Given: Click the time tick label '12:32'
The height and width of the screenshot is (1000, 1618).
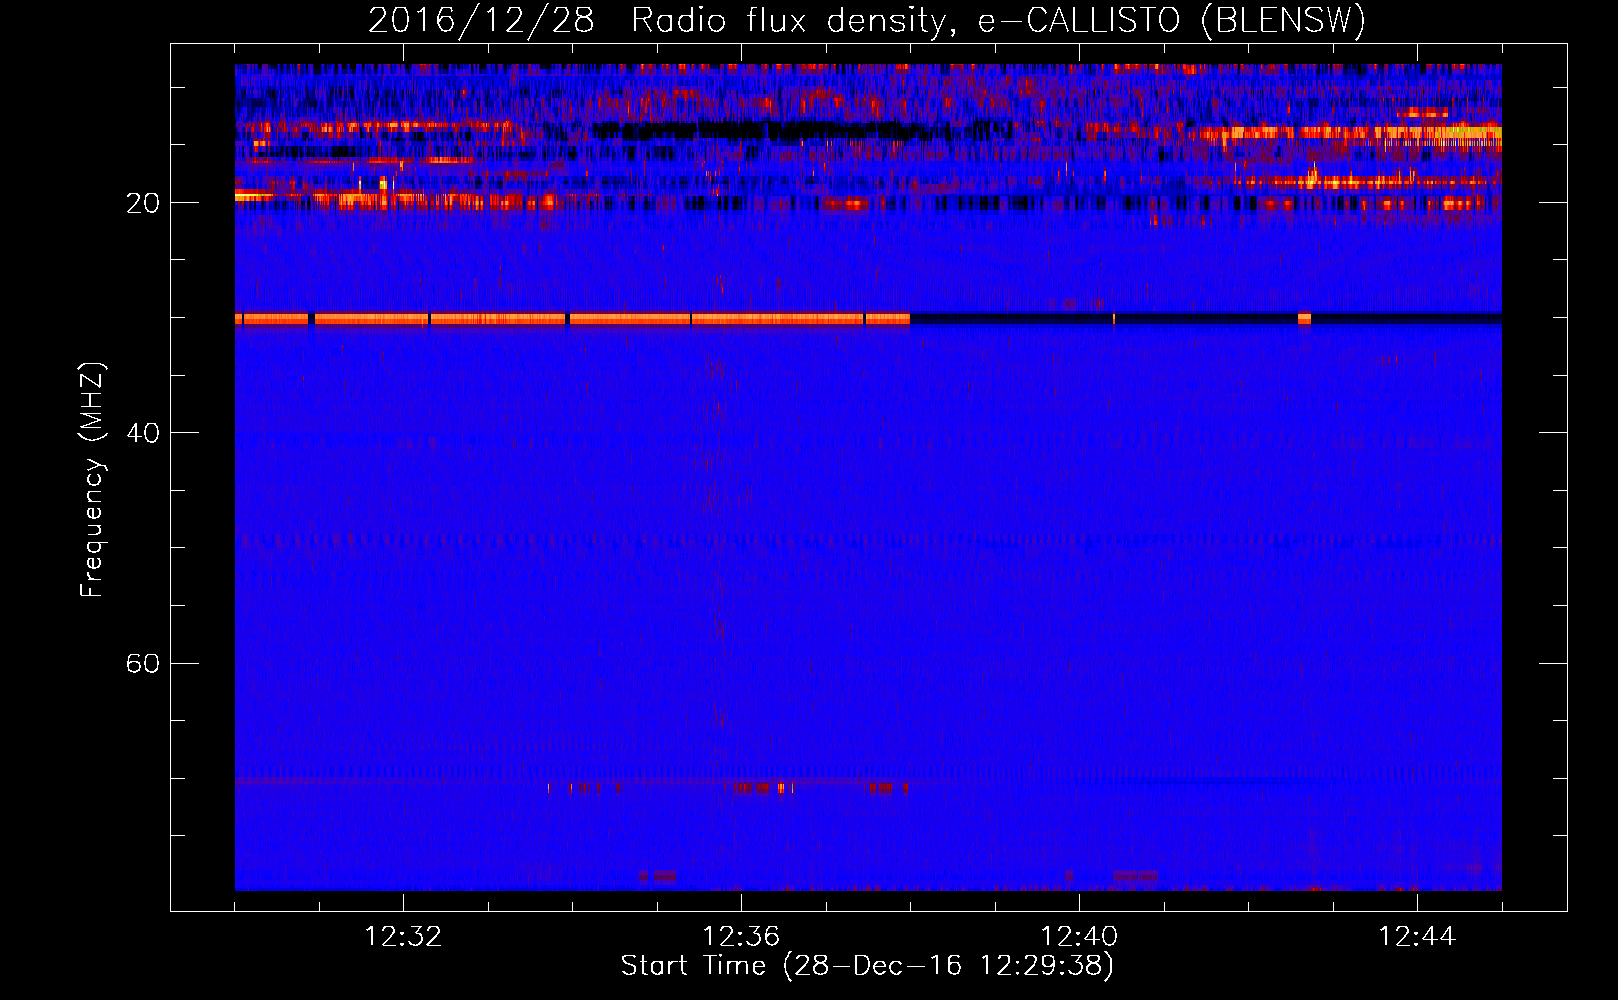Looking at the screenshot, I should point(403,936).
